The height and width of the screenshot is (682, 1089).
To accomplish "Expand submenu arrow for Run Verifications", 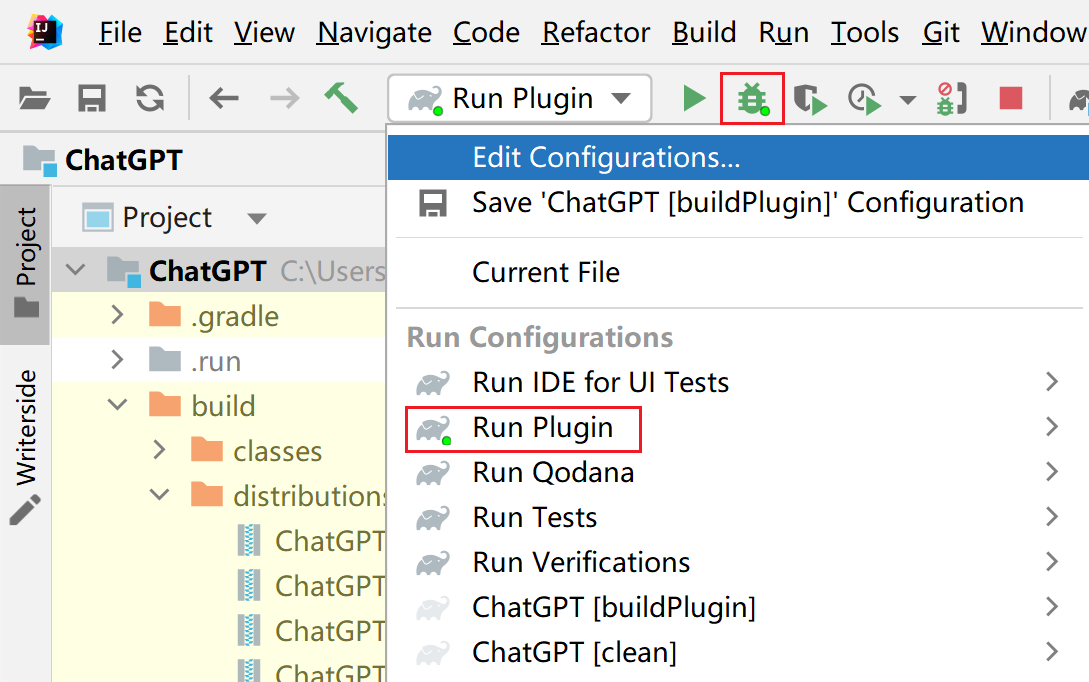I will tap(1052, 562).
